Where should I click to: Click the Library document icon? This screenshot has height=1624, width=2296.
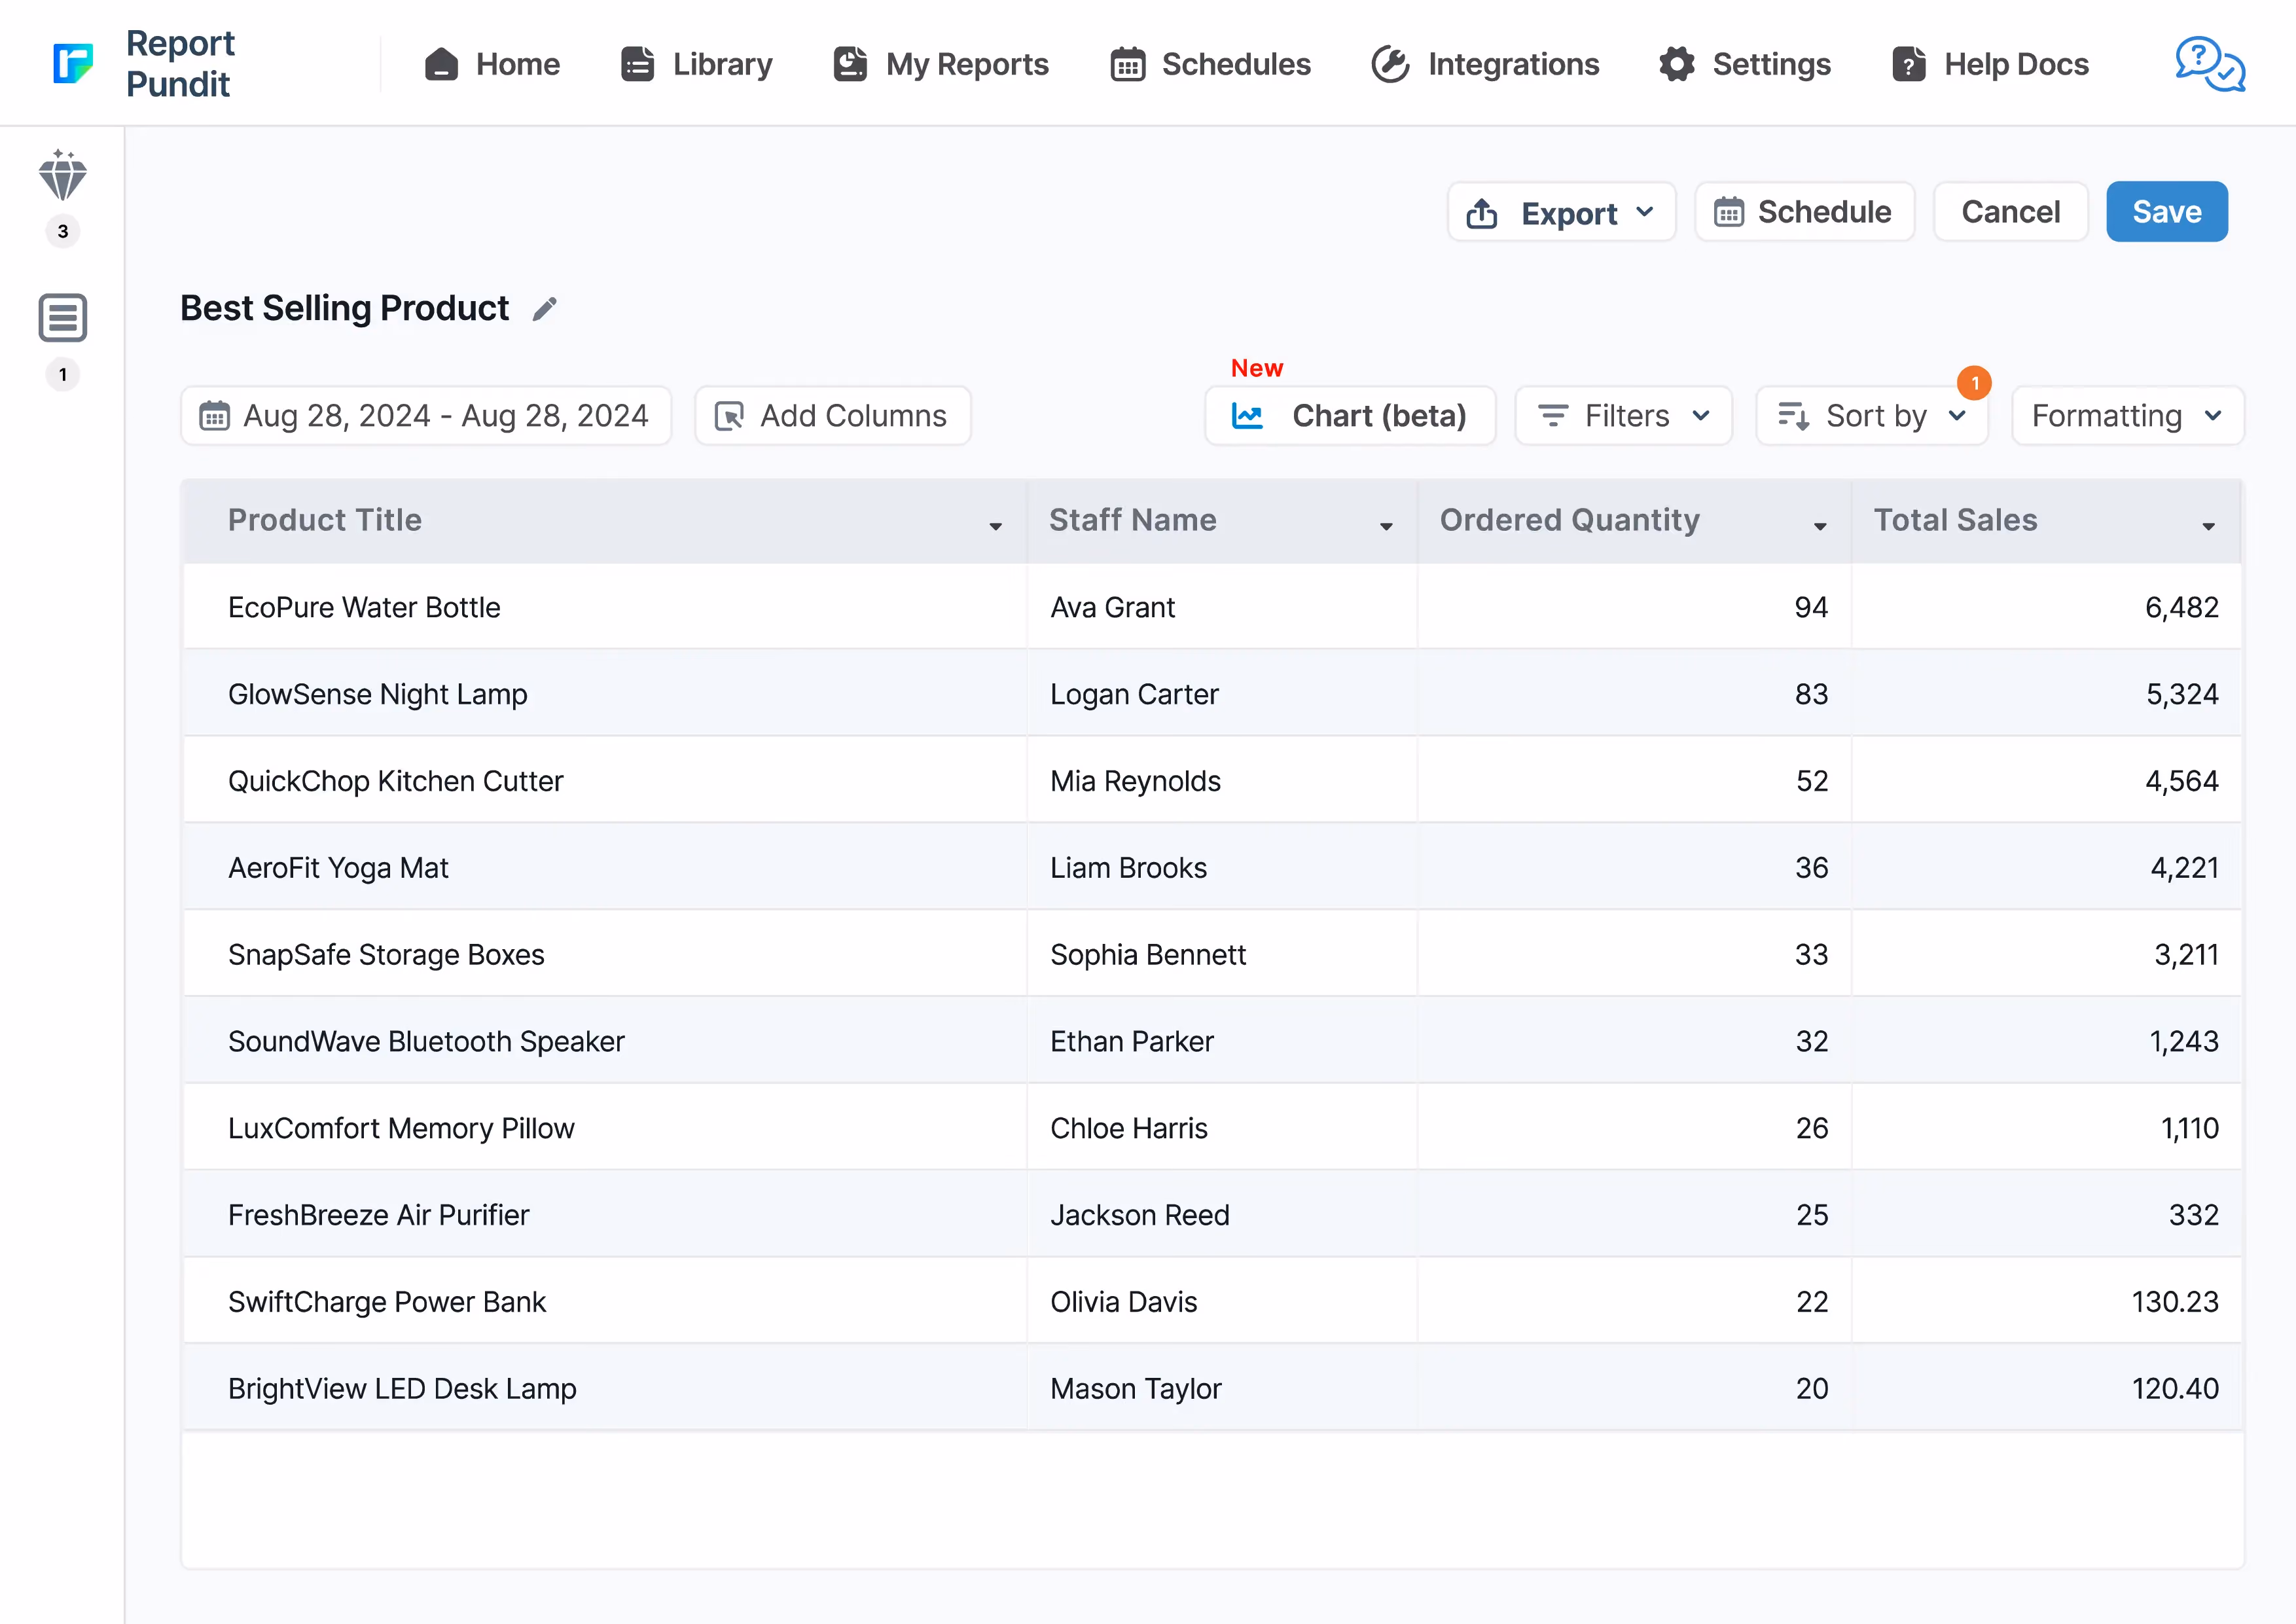(638, 64)
